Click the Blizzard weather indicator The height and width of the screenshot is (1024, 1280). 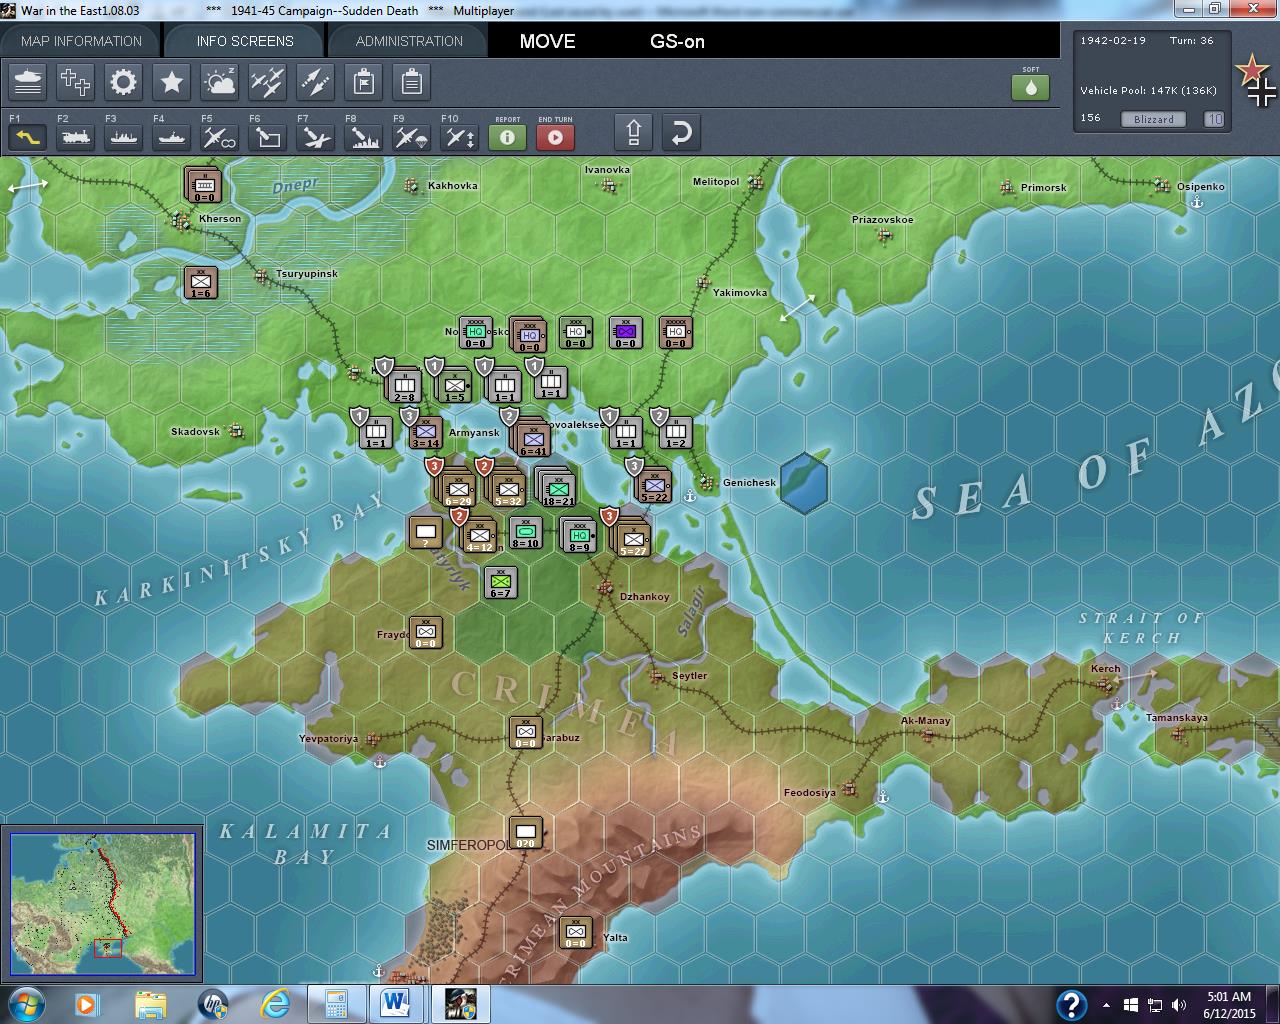[1153, 119]
